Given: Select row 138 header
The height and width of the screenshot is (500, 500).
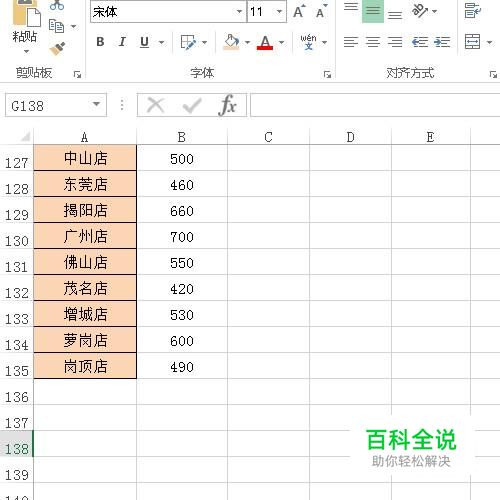Looking at the screenshot, I should 16,444.
